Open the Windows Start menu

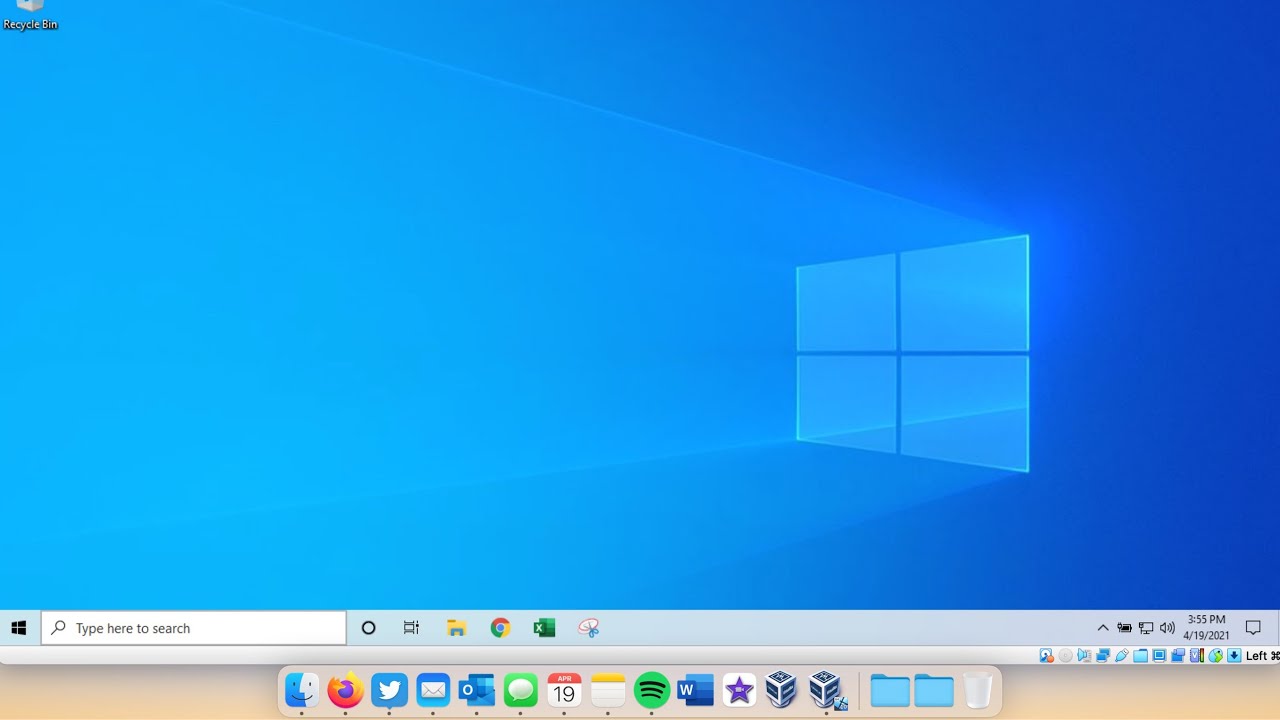[x=18, y=628]
